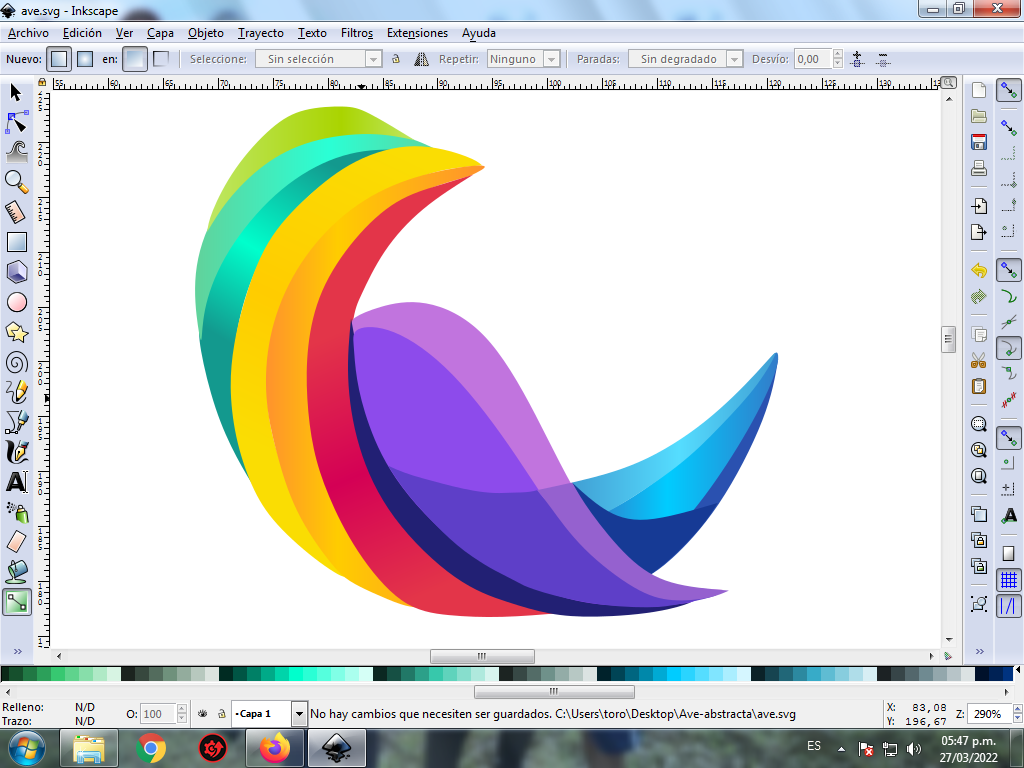Choose the Circle/Ellipse tool
This screenshot has height=768, width=1024.
17,302
